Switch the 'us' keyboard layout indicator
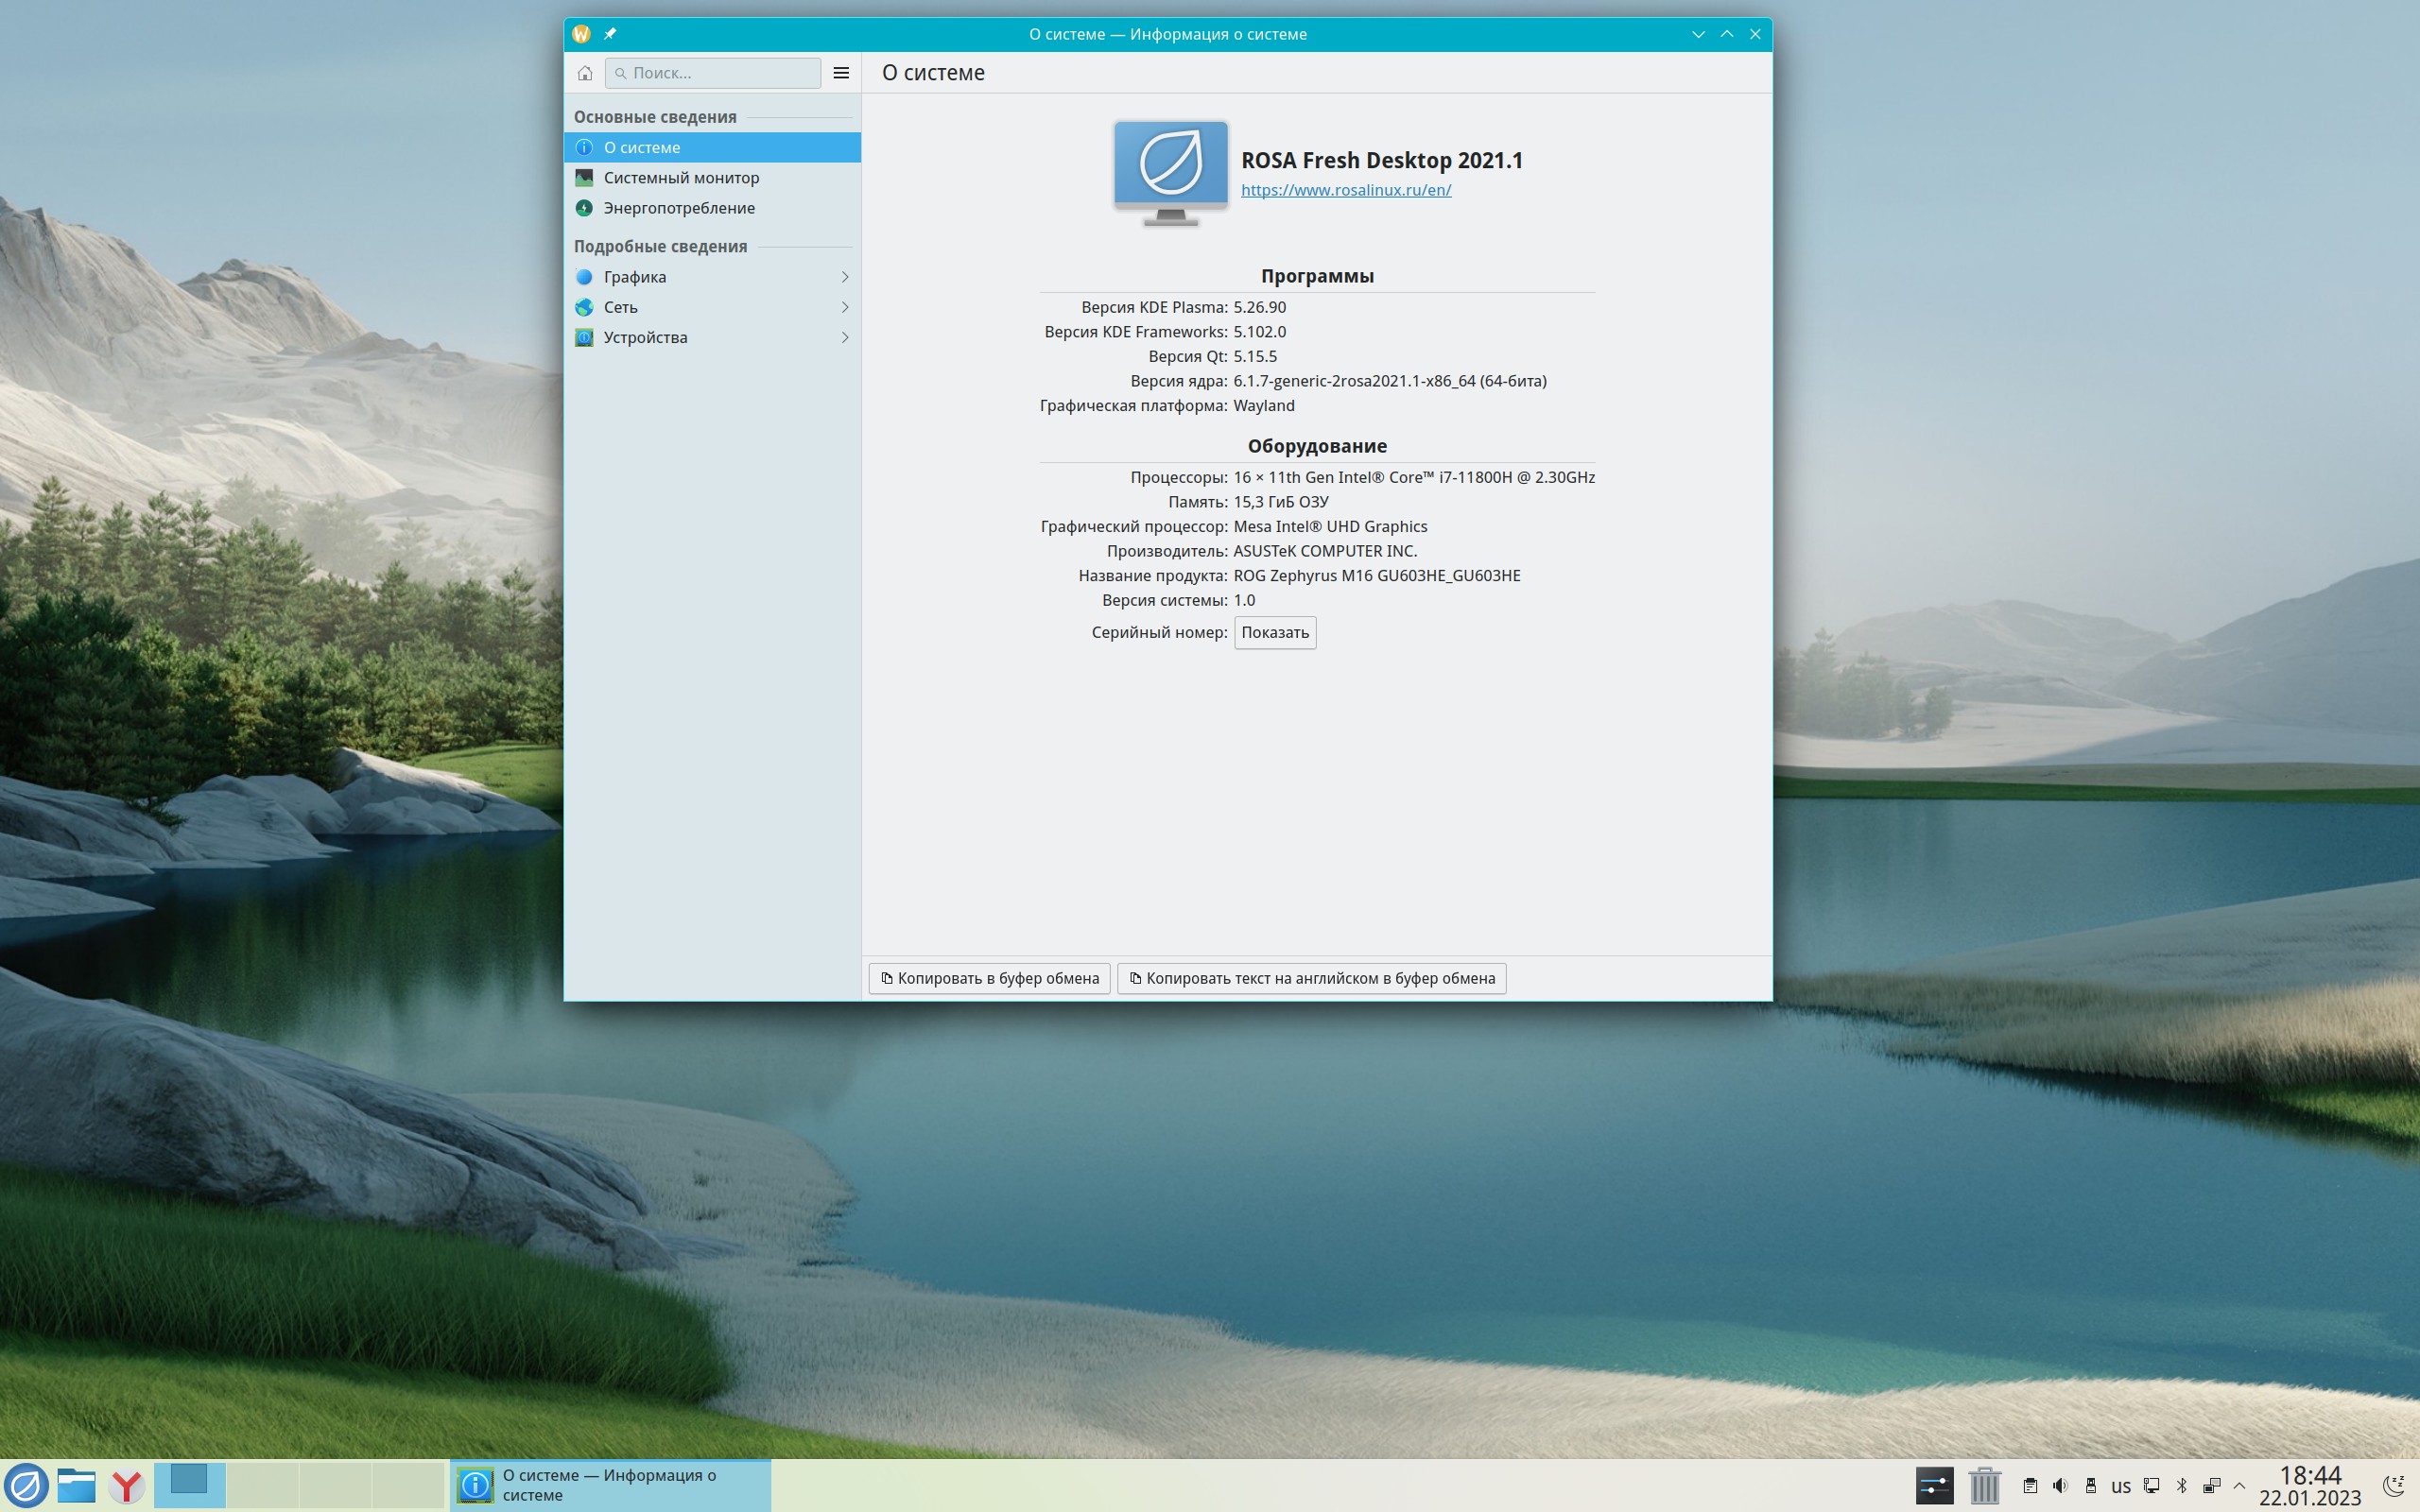2420x1512 pixels. [x=2121, y=1486]
